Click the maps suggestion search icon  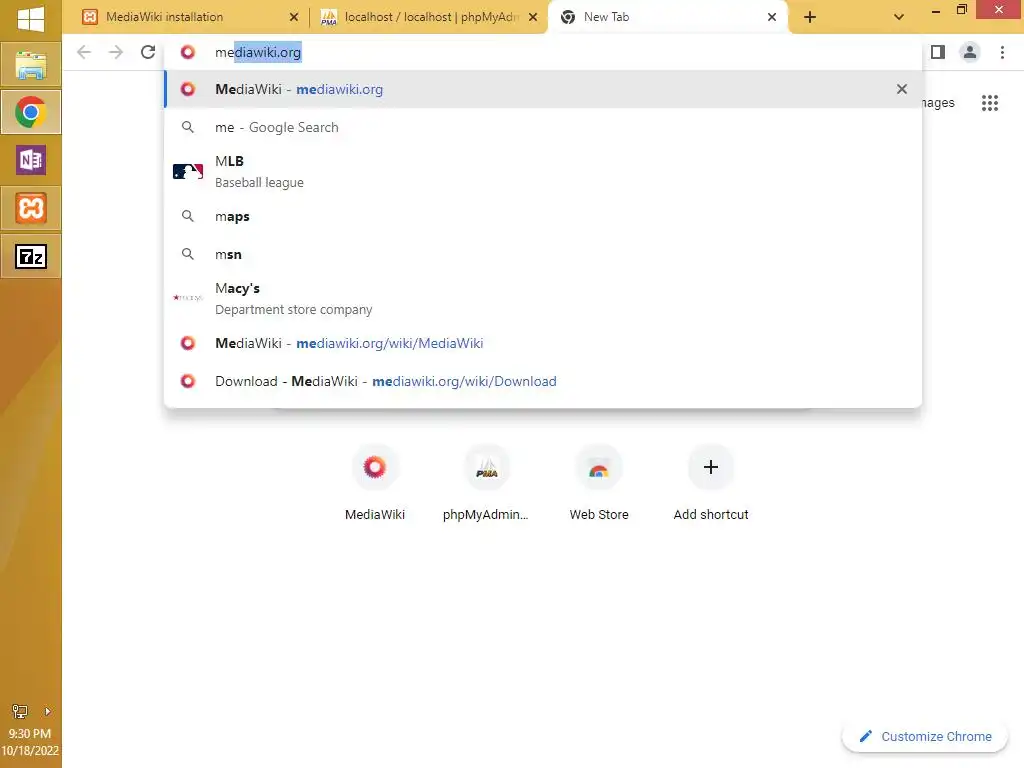187,216
